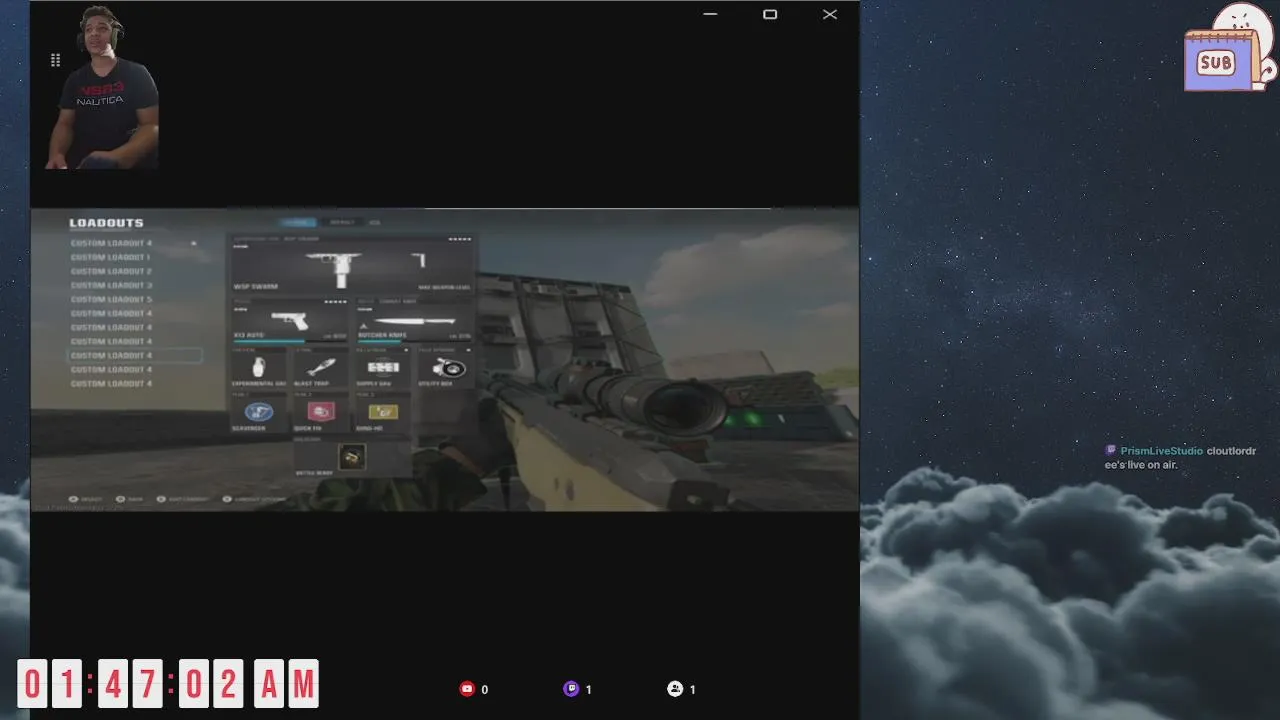
Task: Click the Twitch badge in chat message
Action: click(x=1110, y=451)
